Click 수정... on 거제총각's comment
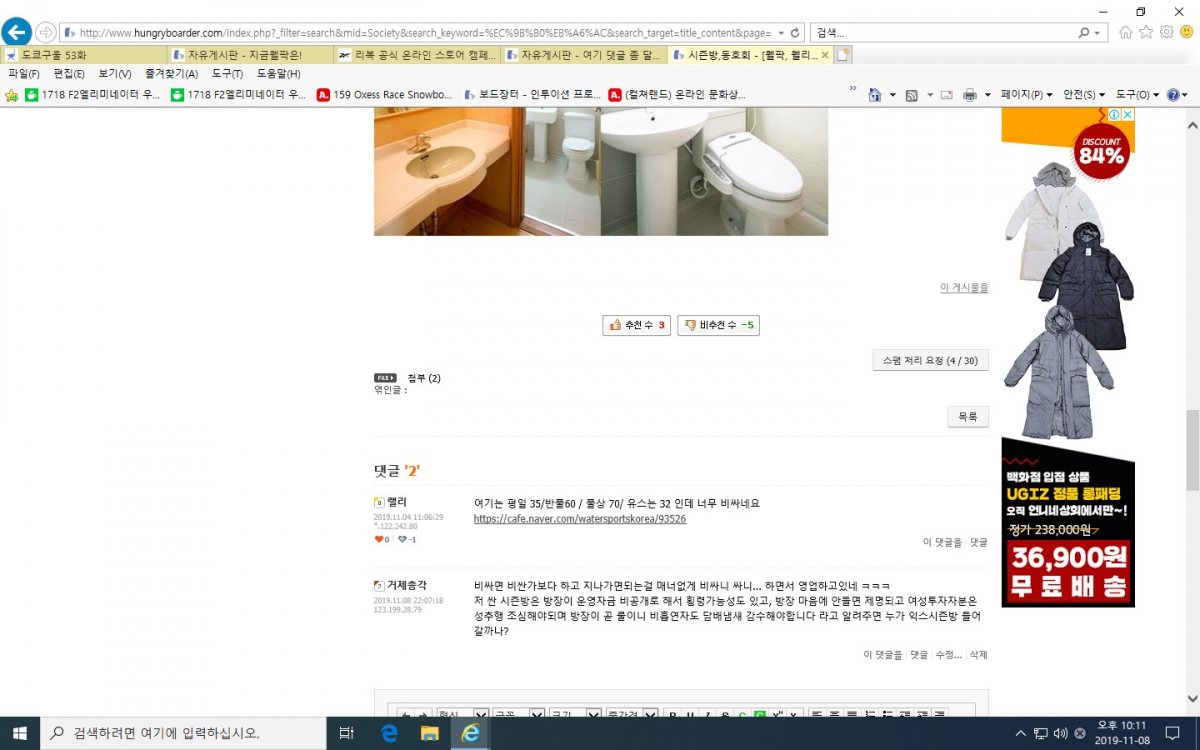This screenshot has height=750, width=1200. (948, 655)
